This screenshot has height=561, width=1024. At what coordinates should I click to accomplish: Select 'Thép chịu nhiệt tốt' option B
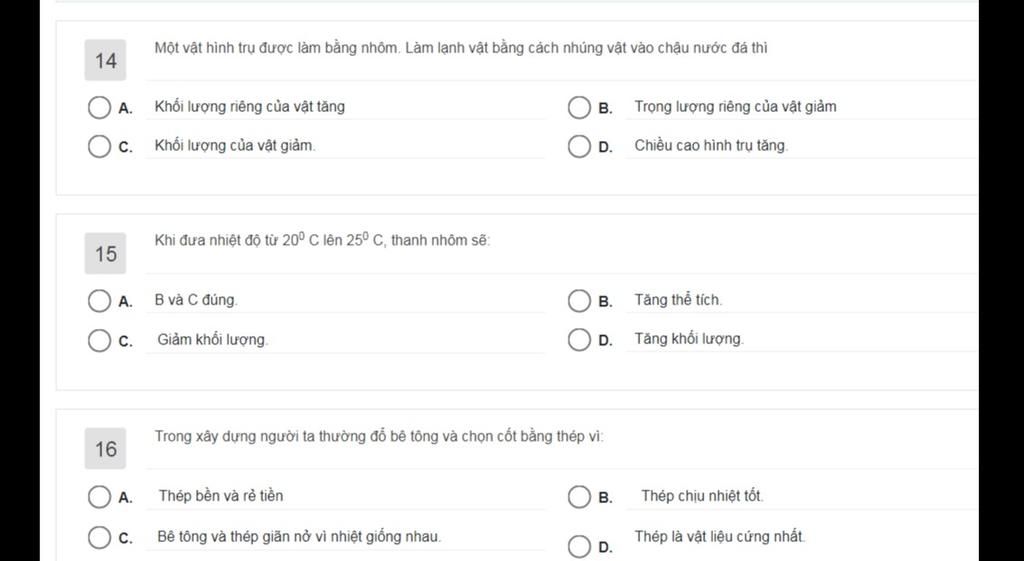pyautogui.click(x=579, y=496)
